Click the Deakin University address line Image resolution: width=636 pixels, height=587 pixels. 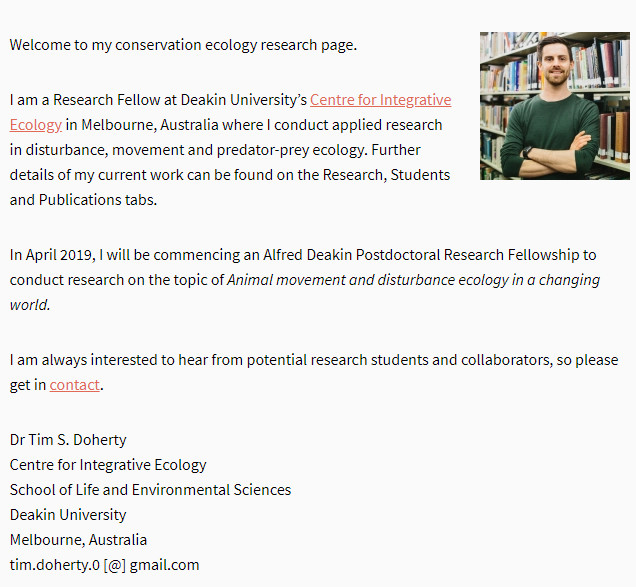(x=68, y=515)
